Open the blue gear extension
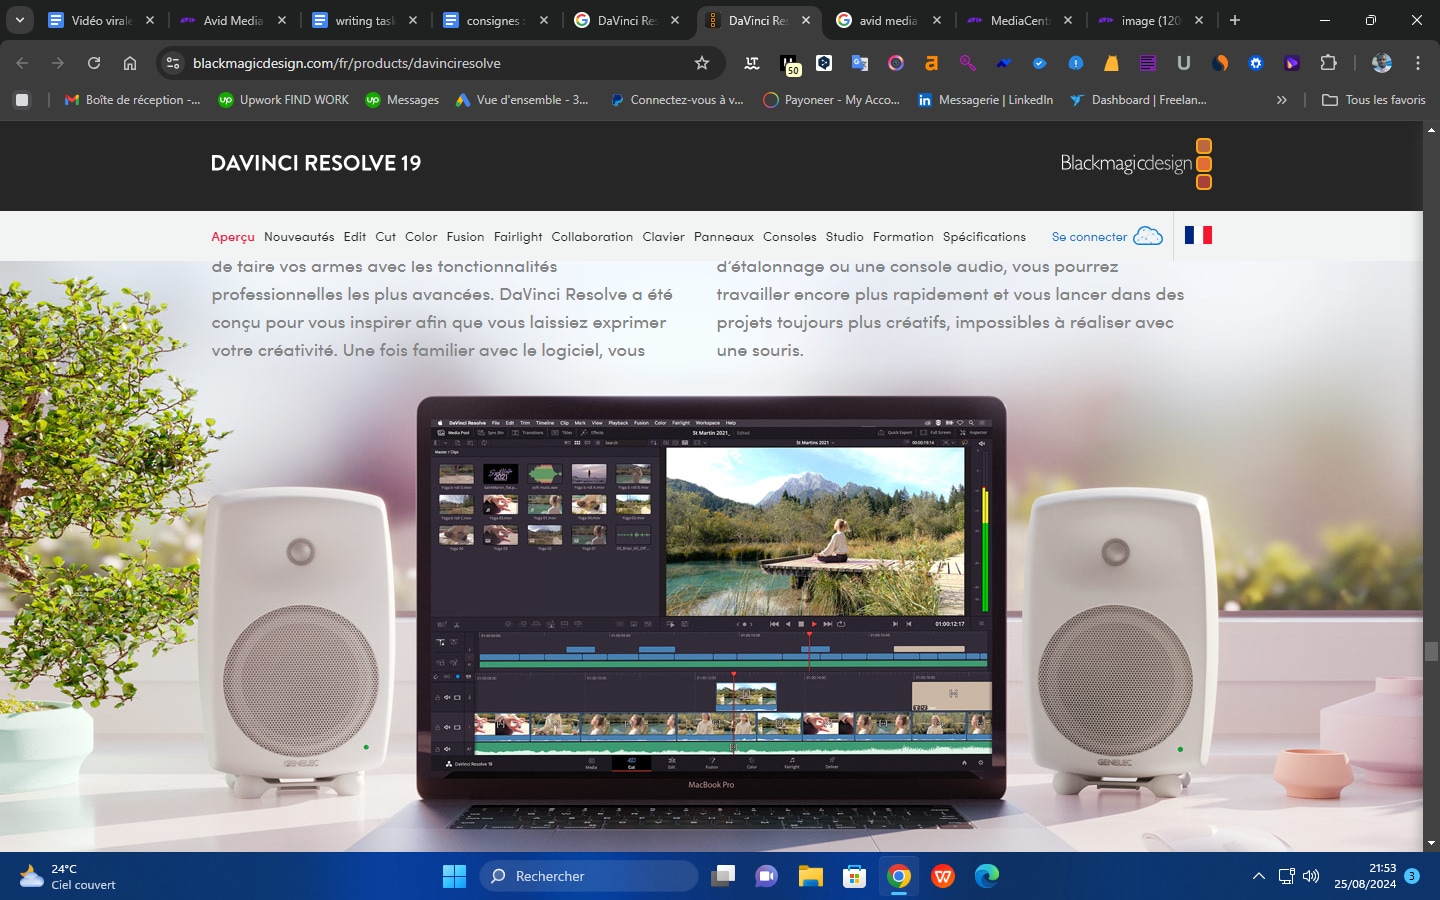The image size is (1440, 900). click(x=1256, y=63)
